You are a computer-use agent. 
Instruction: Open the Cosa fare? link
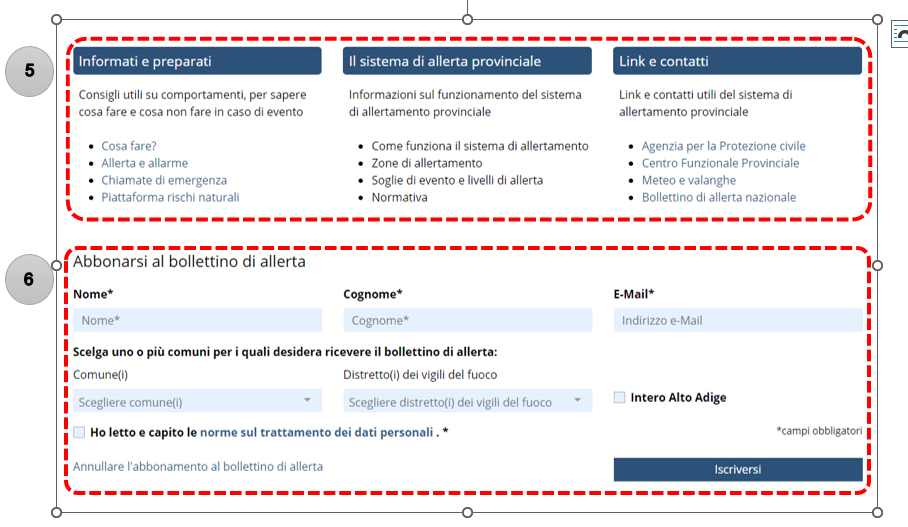tap(129, 146)
